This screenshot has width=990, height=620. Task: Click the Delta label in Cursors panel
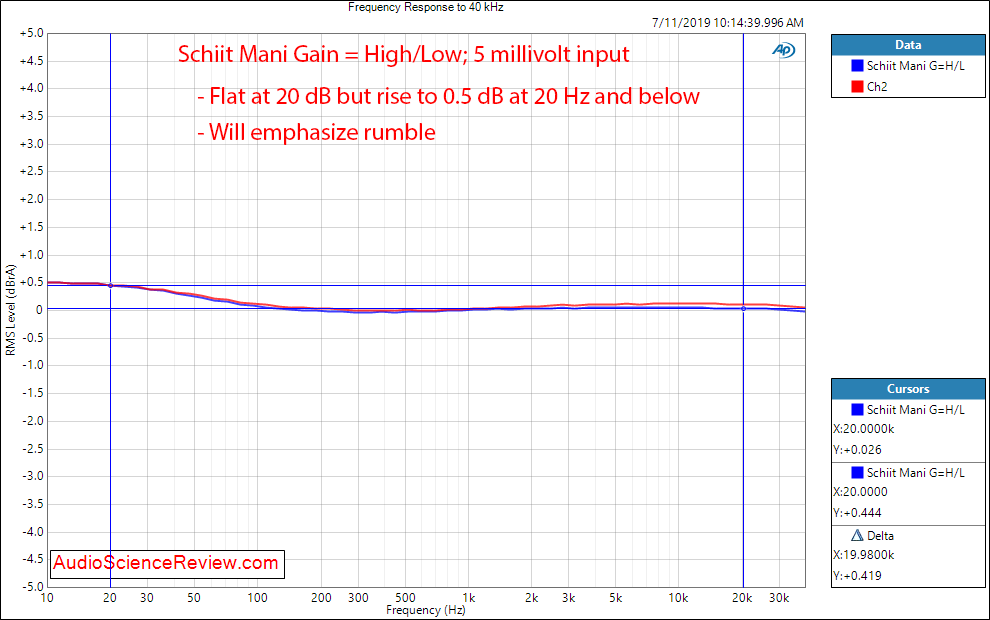880,535
